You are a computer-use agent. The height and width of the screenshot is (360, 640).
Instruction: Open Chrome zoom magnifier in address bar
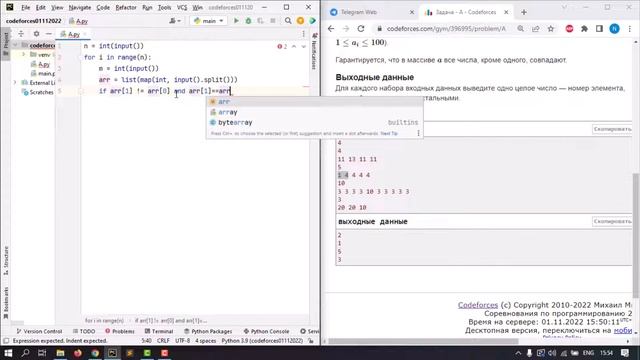520,29
